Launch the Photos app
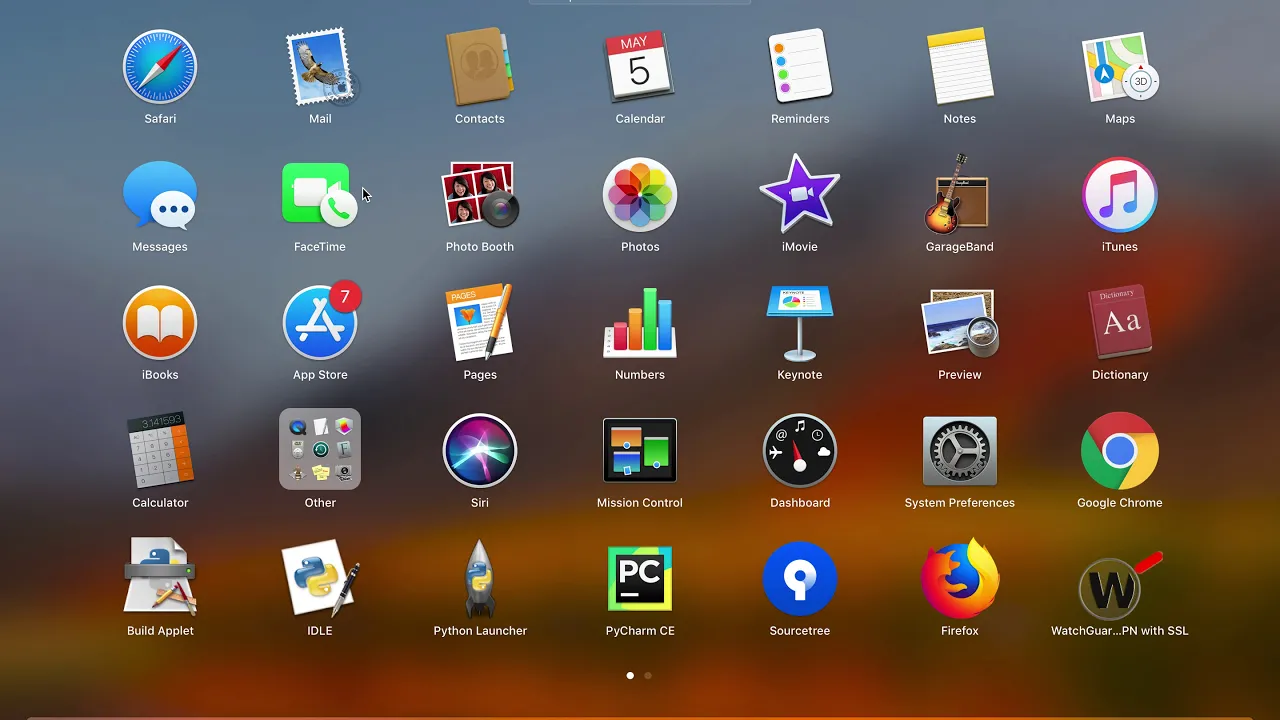The height and width of the screenshot is (720, 1280). click(x=640, y=195)
